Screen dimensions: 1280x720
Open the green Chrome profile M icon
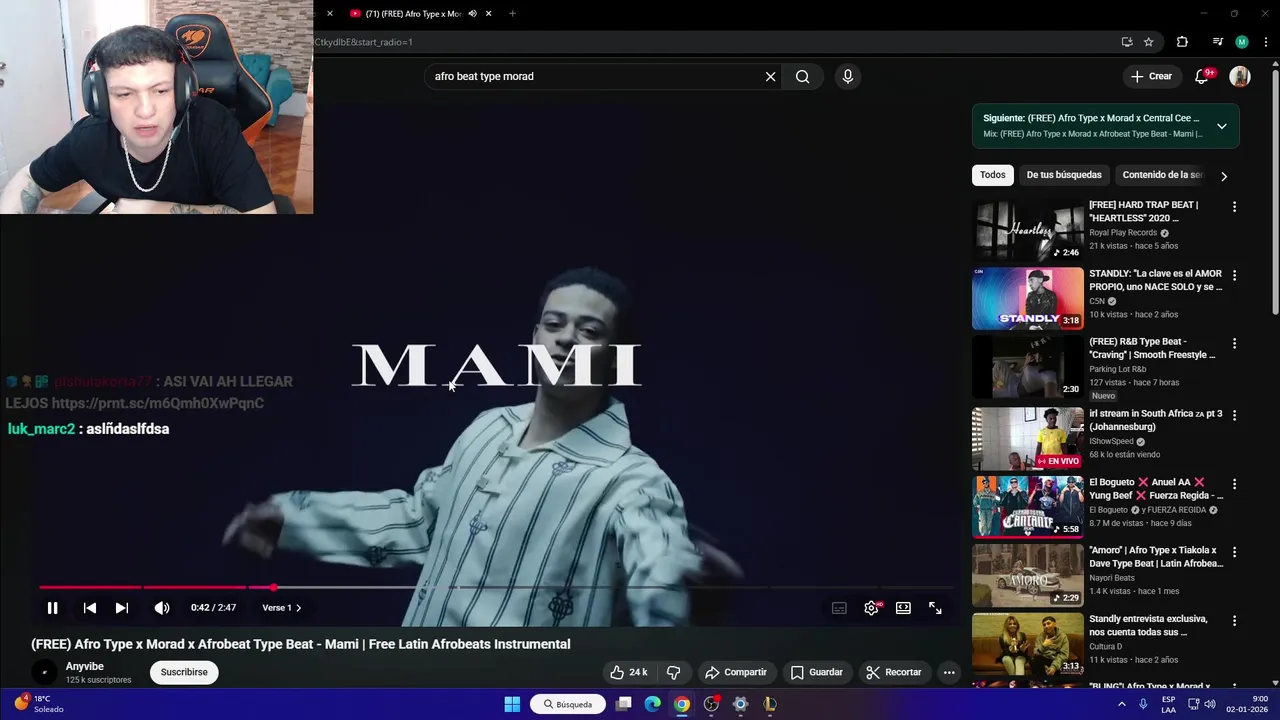pyautogui.click(x=1242, y=42)
